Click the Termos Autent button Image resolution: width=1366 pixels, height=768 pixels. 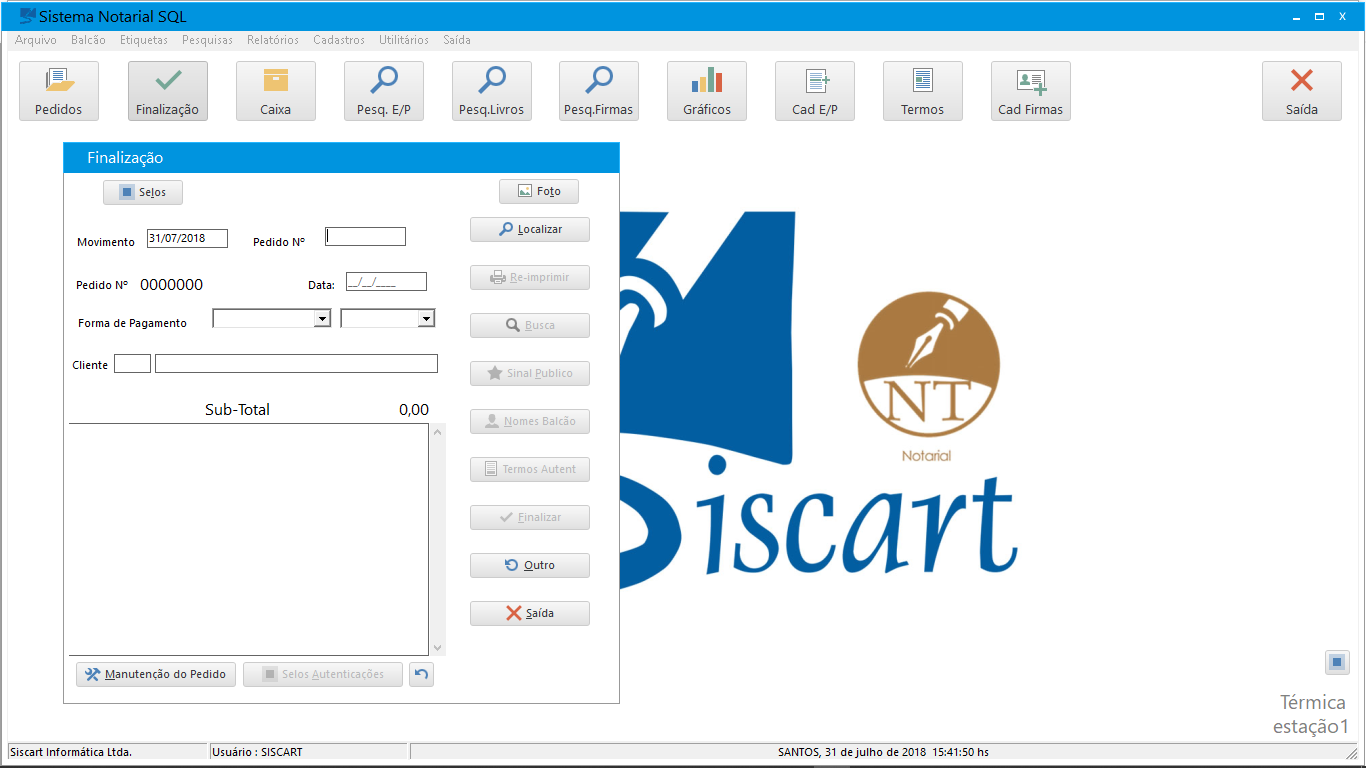530,469
